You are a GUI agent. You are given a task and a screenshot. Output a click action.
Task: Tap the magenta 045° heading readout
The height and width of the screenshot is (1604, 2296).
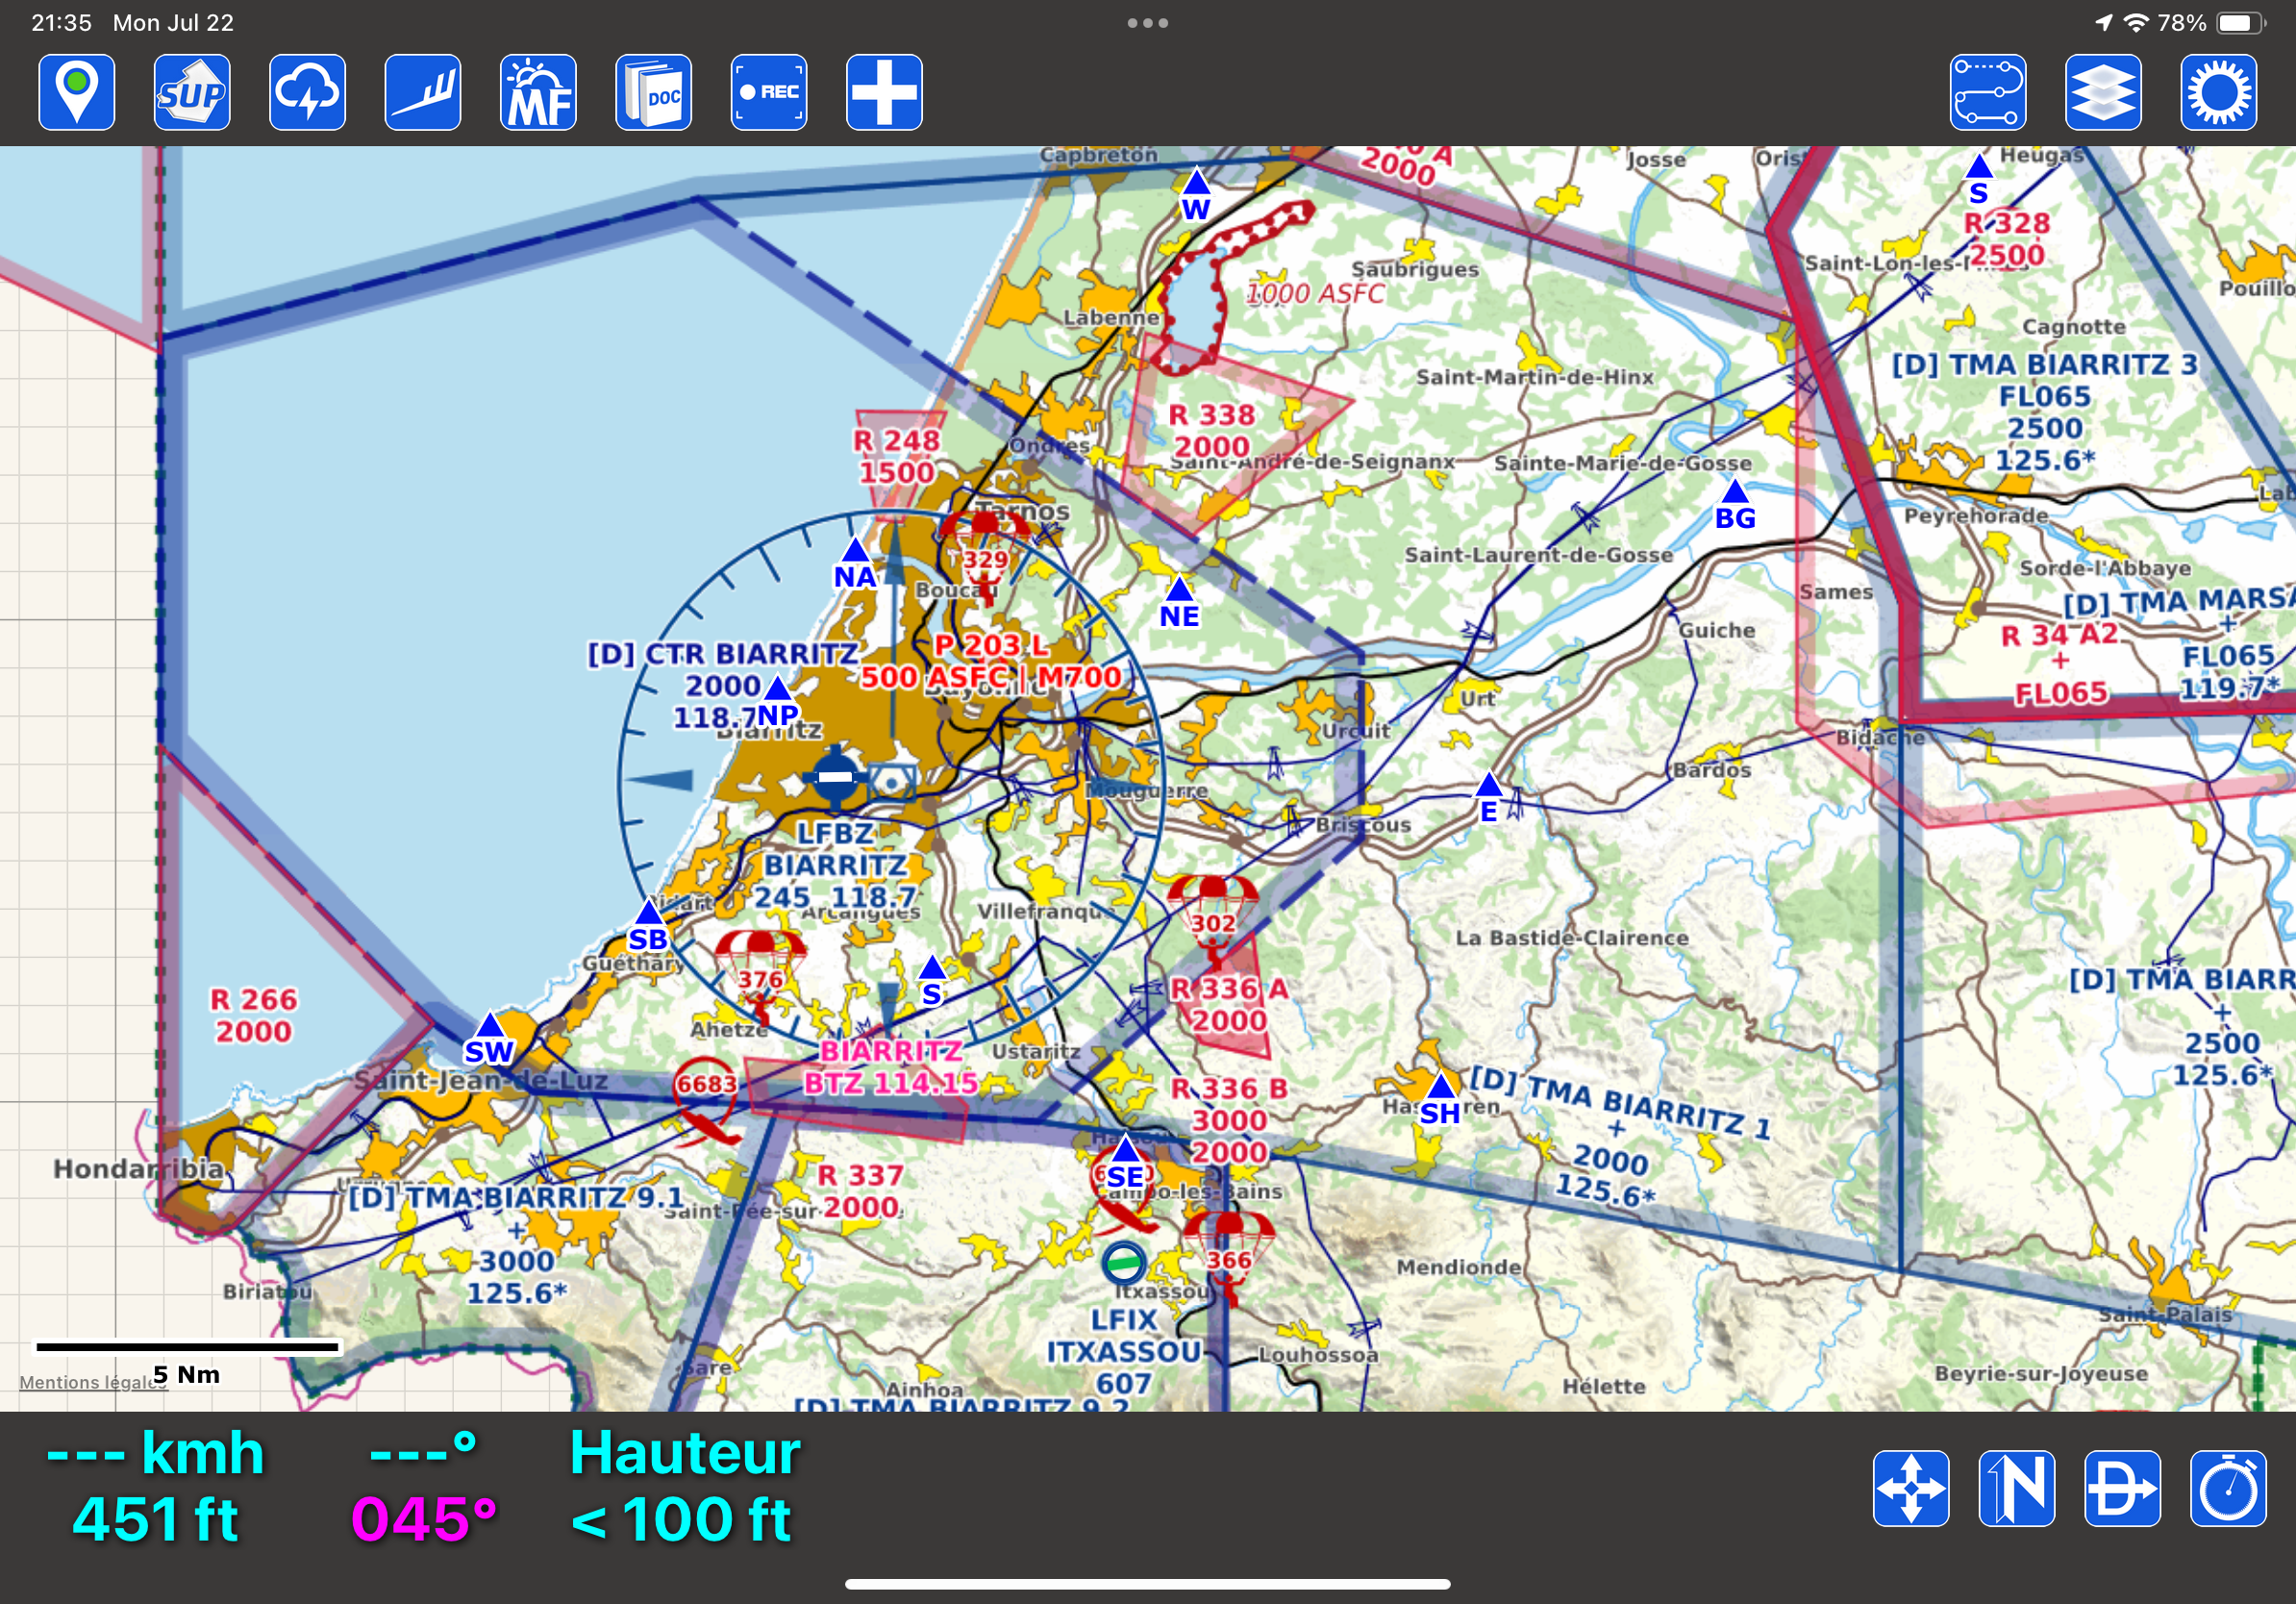[x=424, y=1519]
